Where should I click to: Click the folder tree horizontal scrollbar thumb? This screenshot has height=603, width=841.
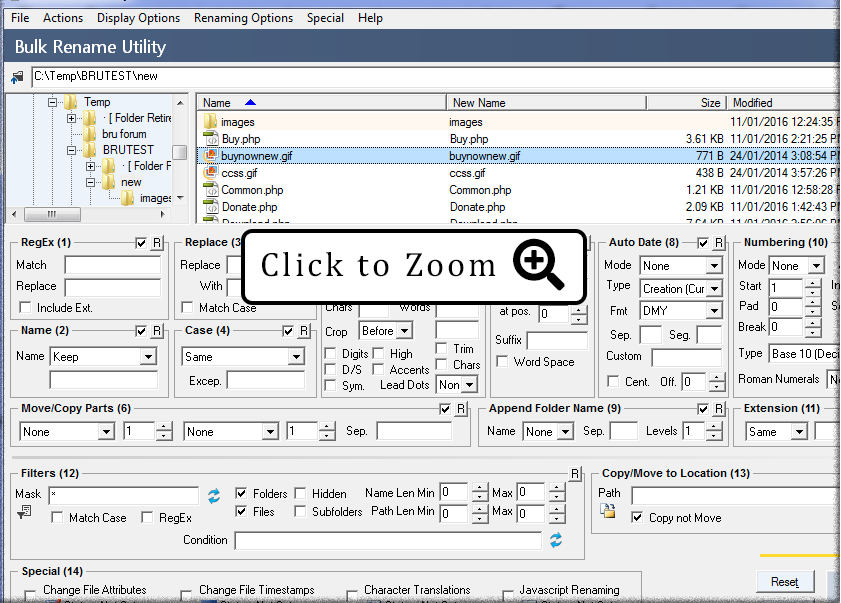52,215
